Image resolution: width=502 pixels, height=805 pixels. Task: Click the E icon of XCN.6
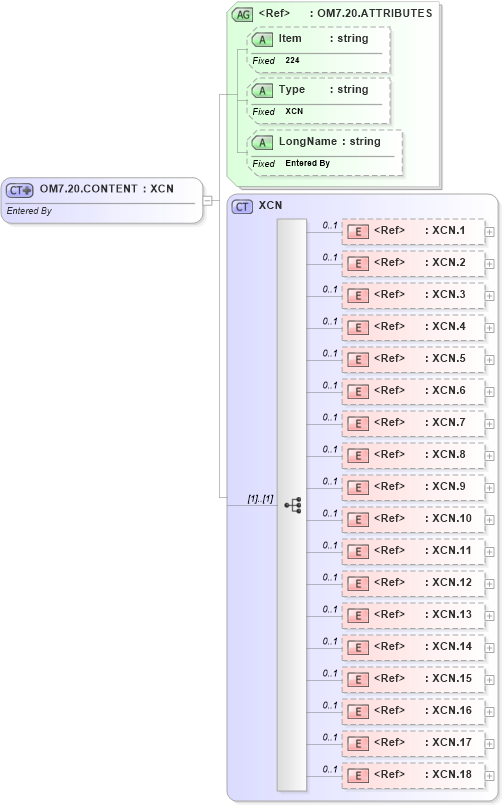[x=358, y=392]
